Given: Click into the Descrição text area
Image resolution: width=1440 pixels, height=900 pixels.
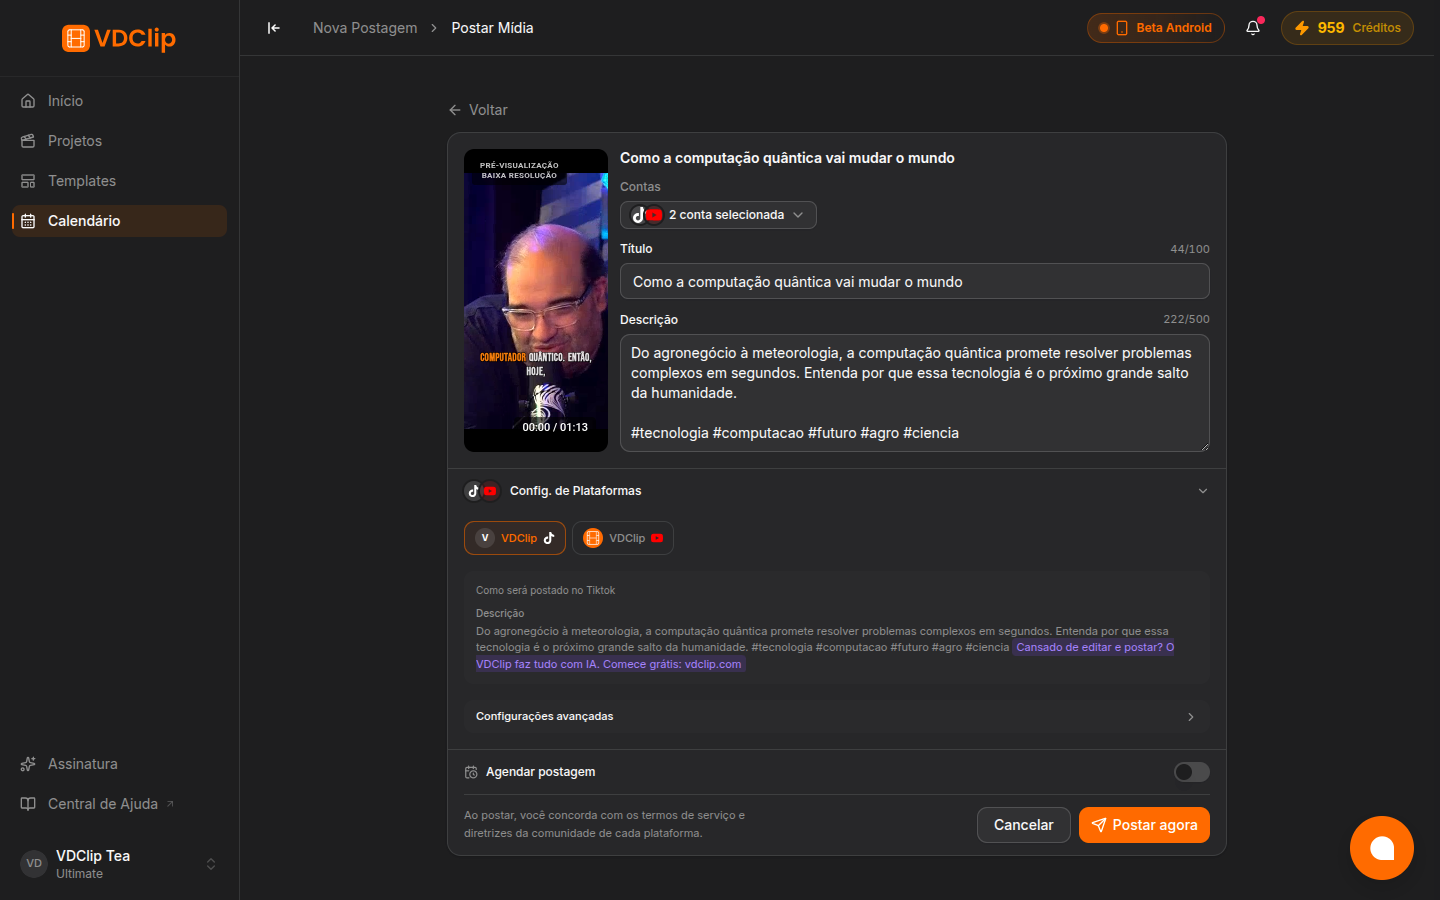Looking at the screenshot, I should coord(914,393).
